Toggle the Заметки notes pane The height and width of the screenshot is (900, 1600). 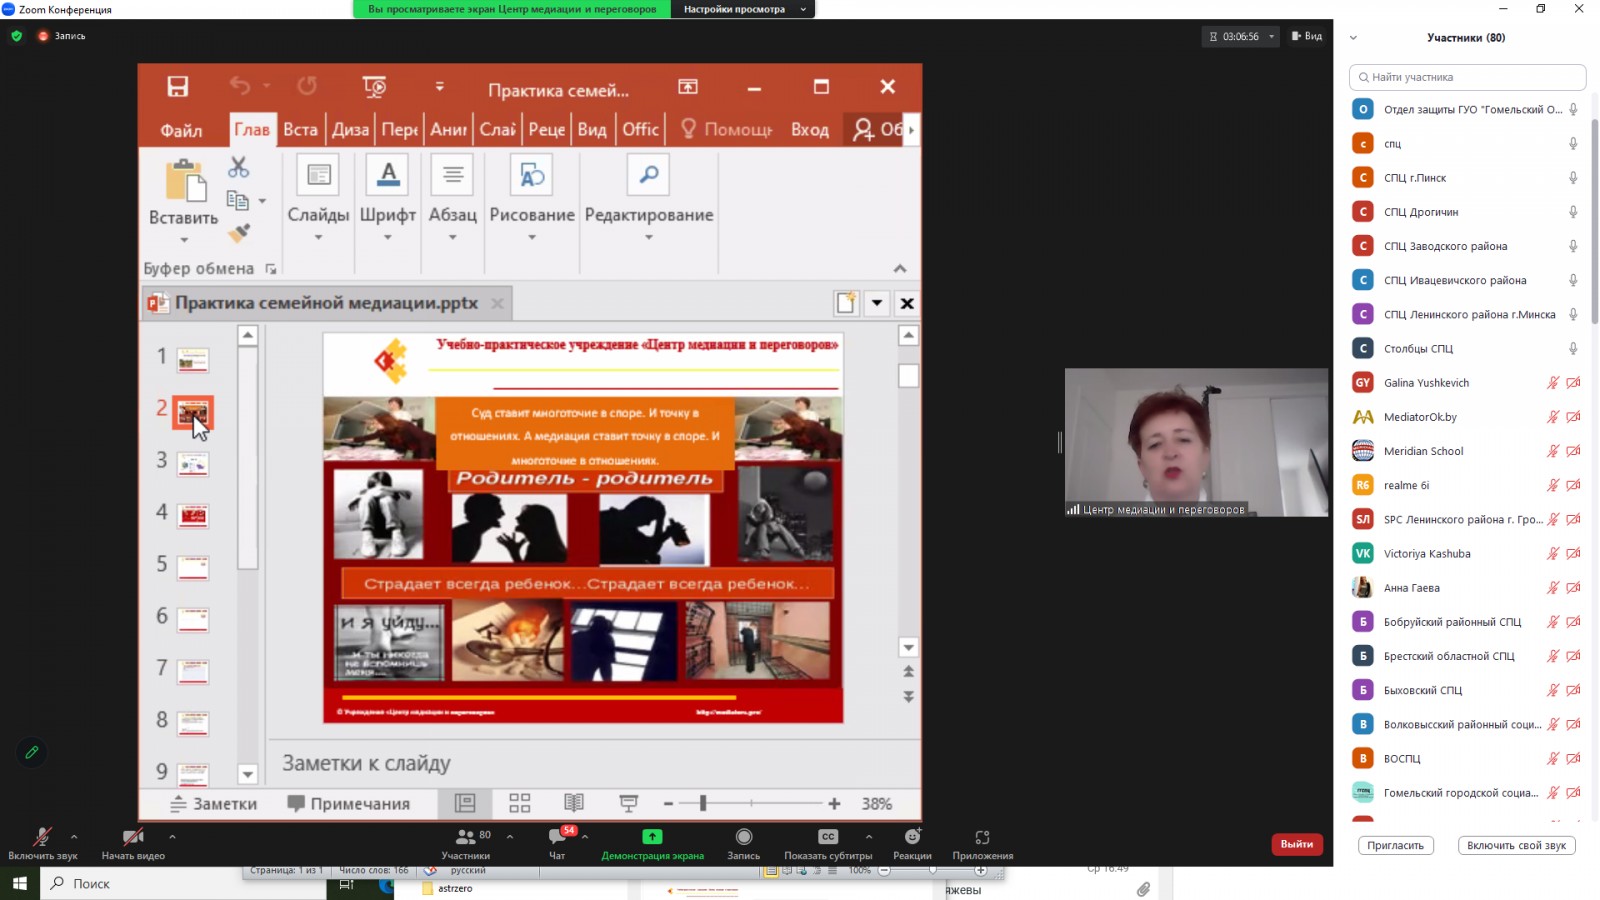point(214,804)
